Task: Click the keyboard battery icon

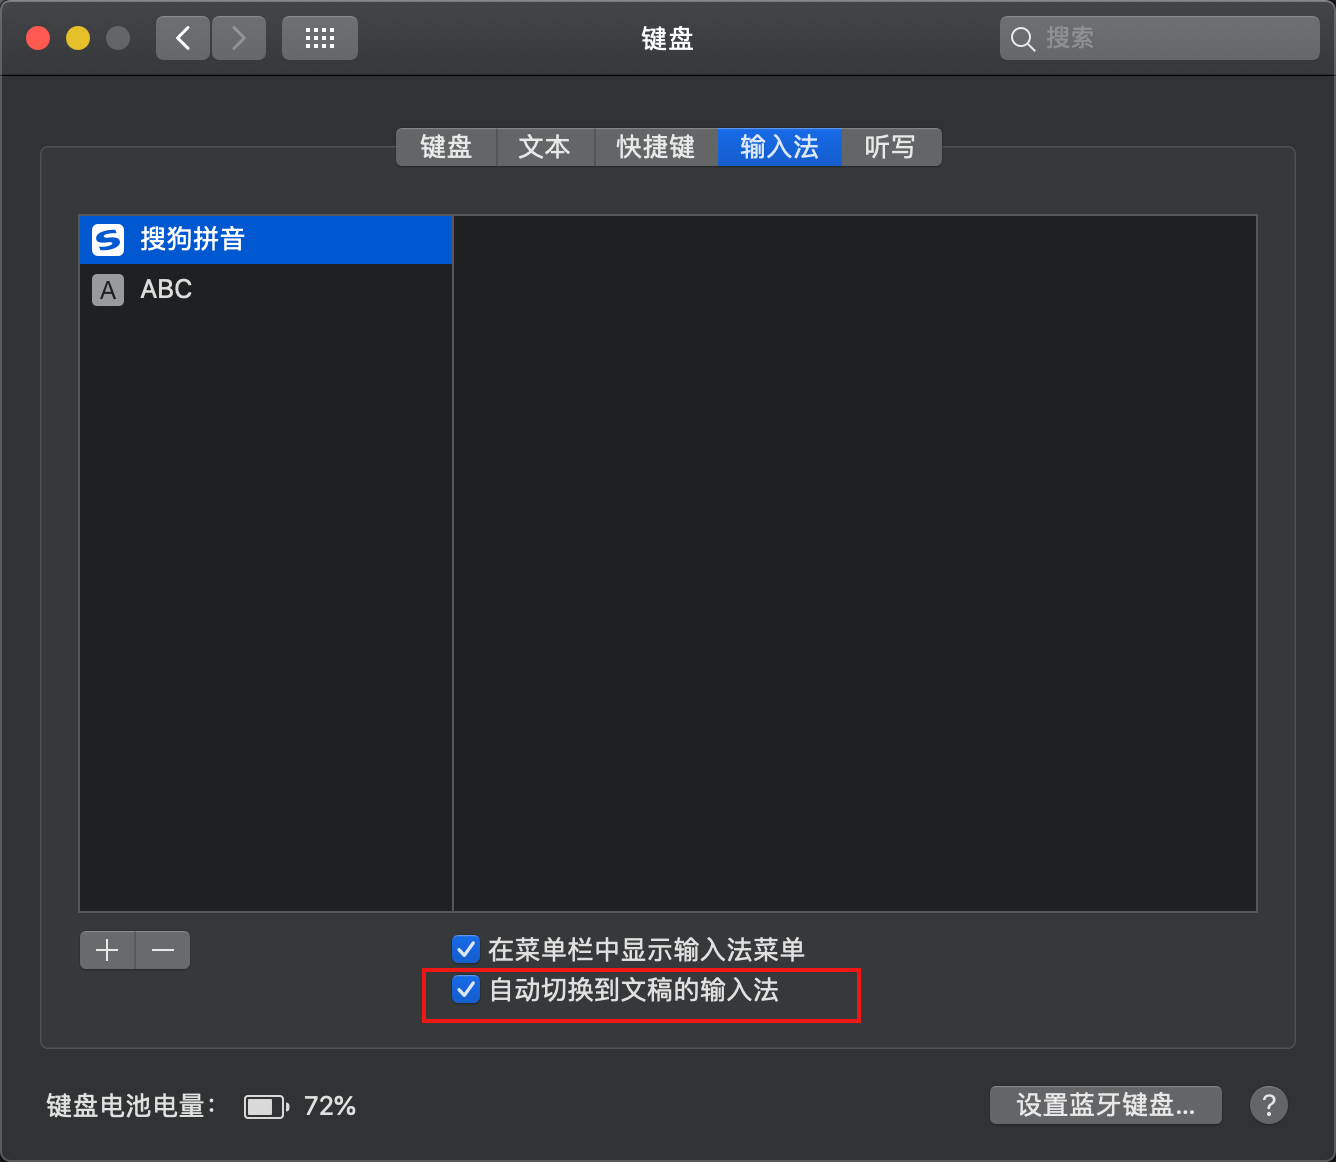Action: click(265, 1105)
